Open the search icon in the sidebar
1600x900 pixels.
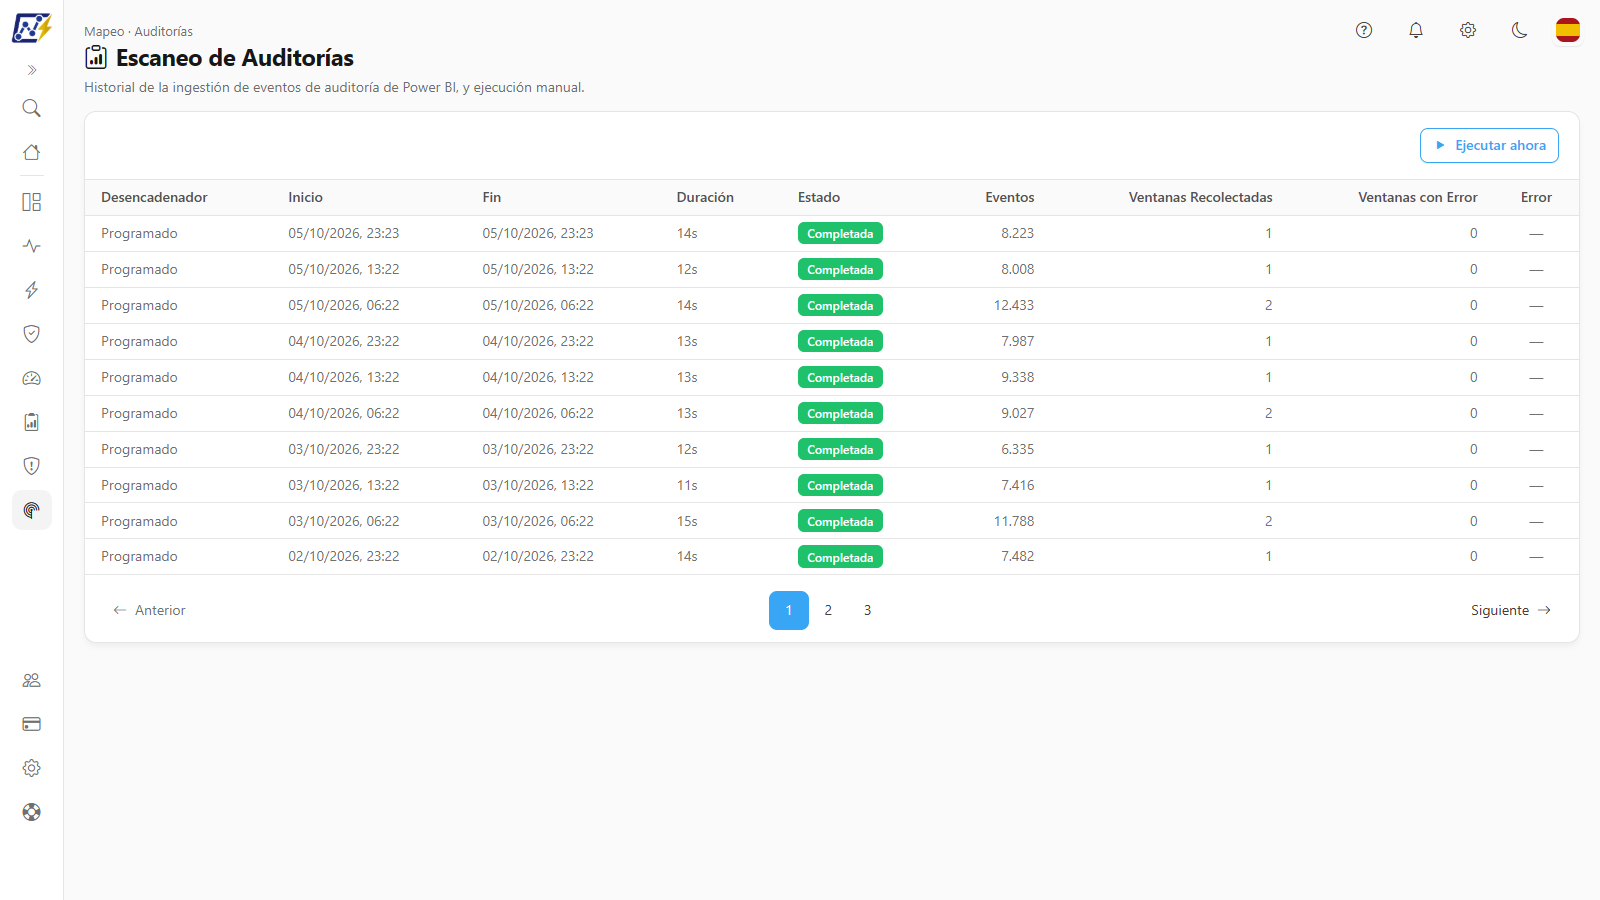pos(32,108)
